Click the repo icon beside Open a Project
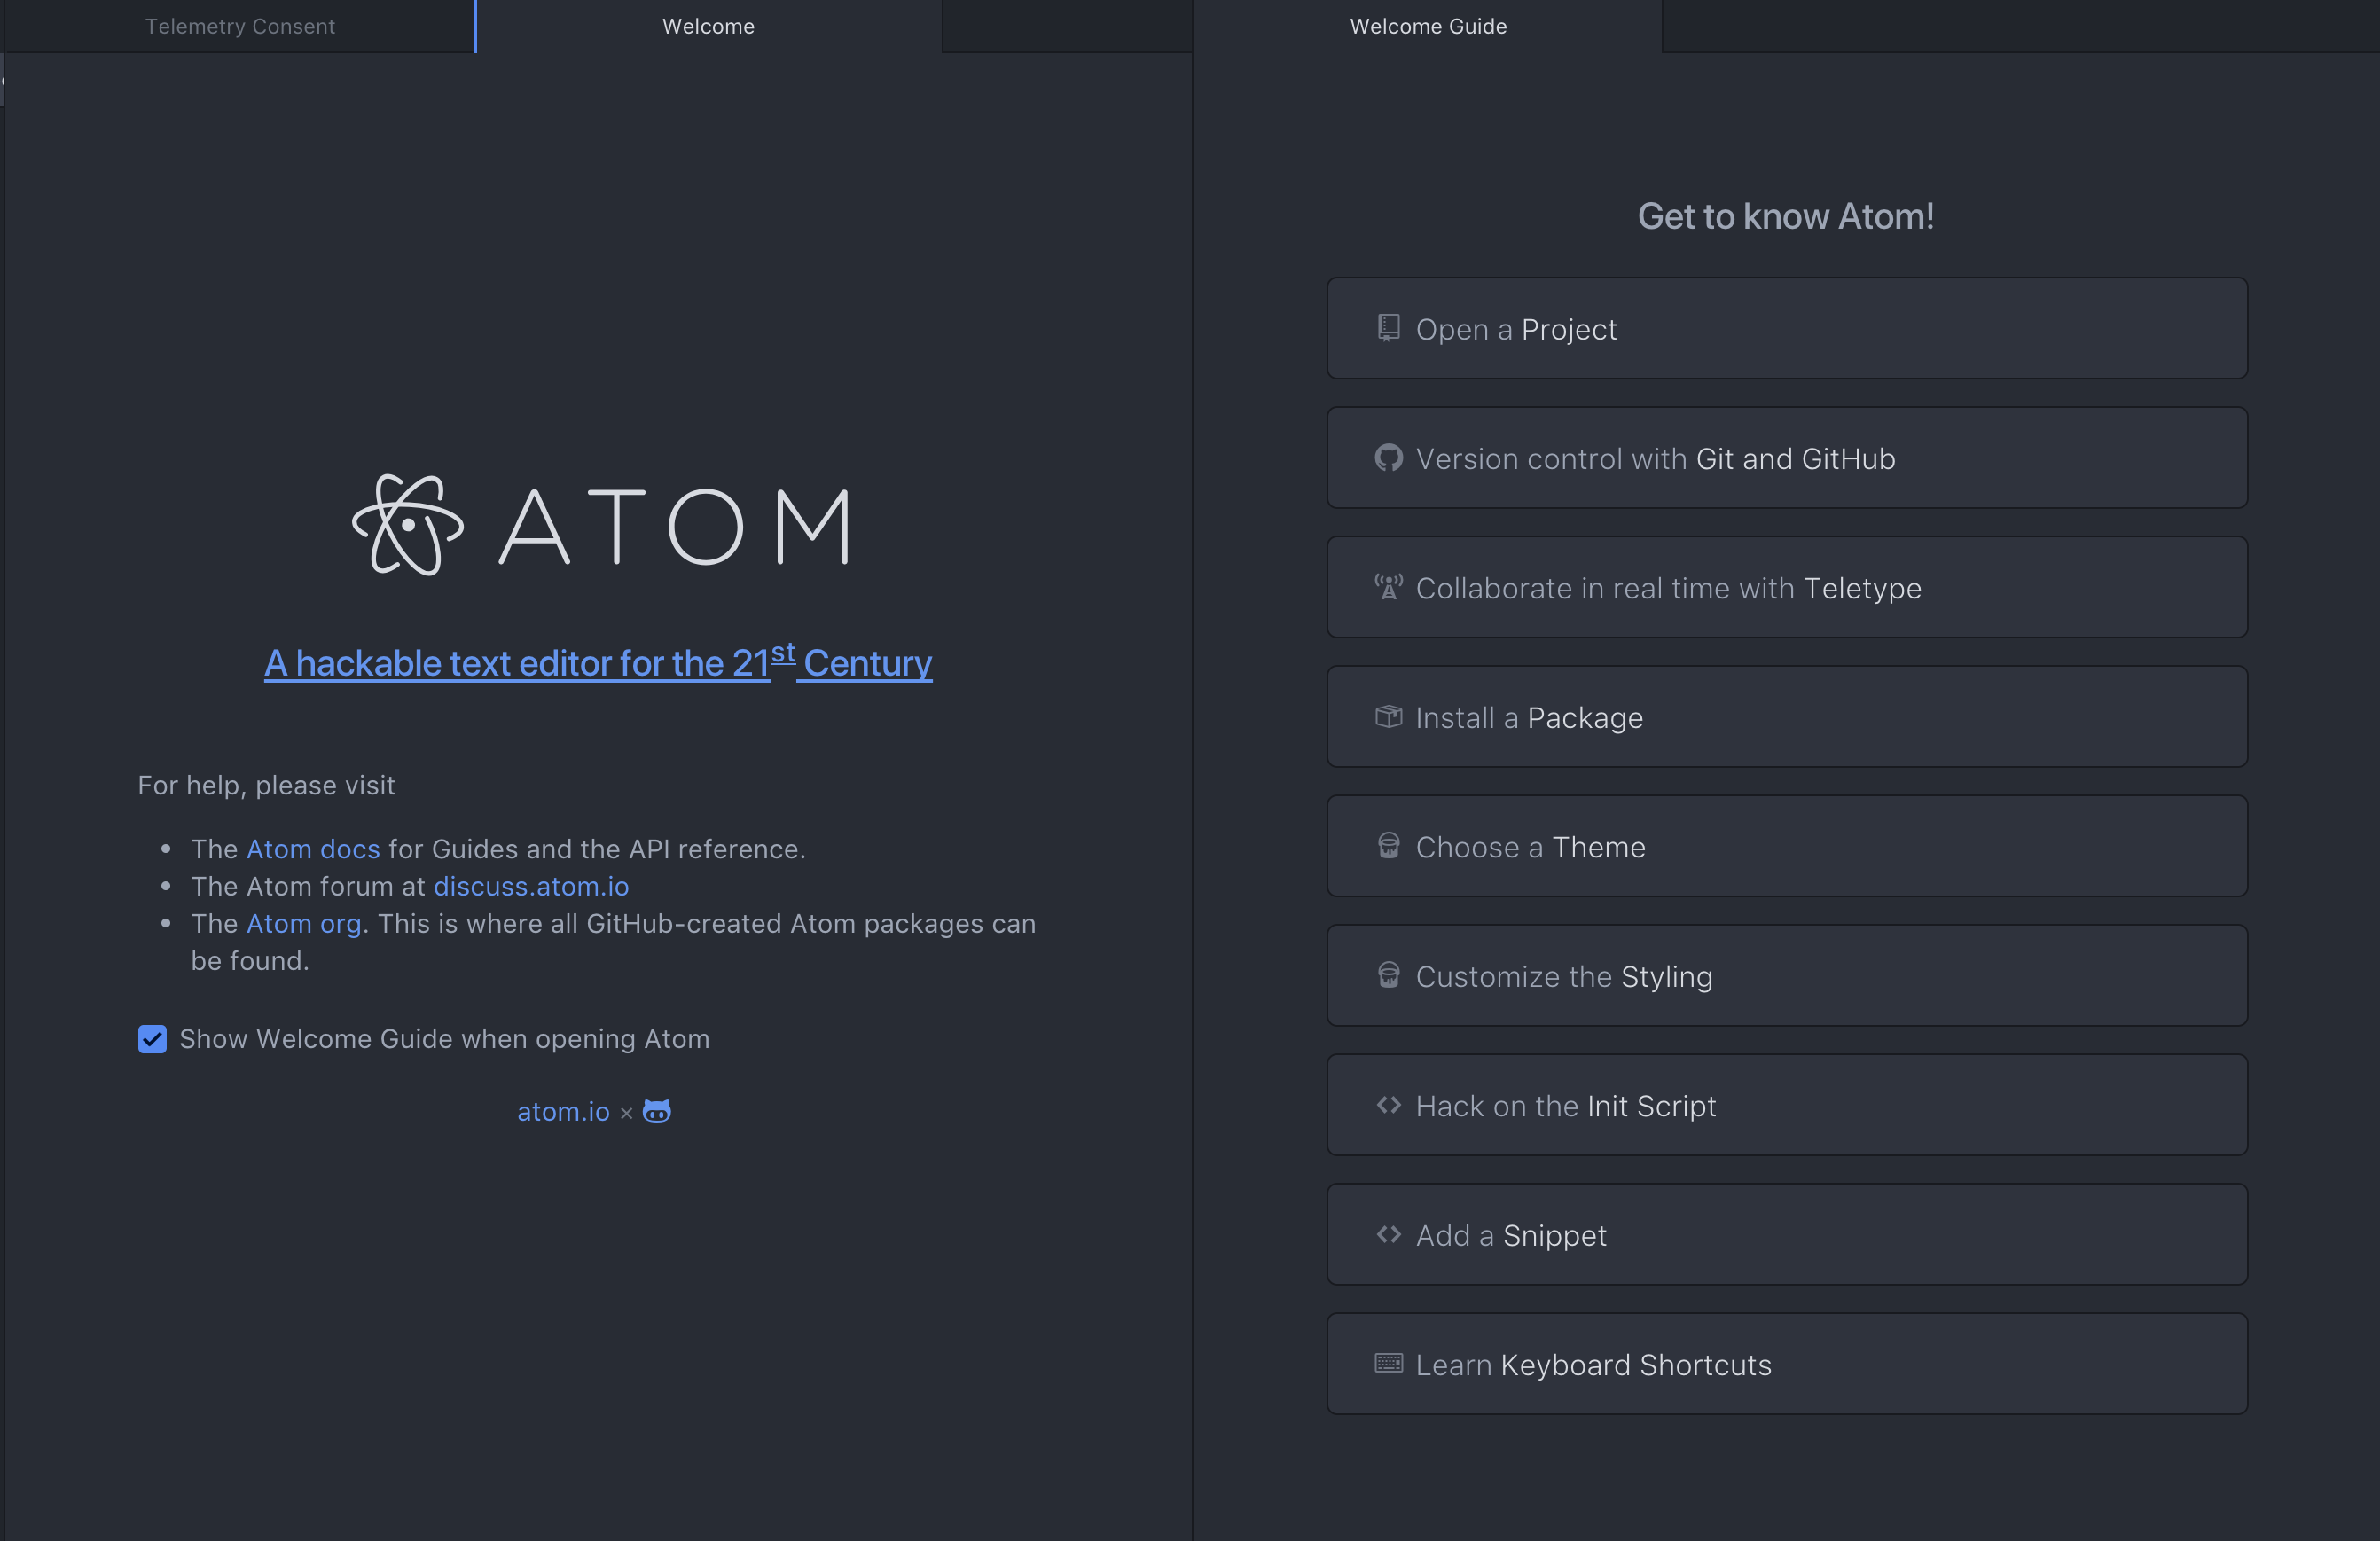The width and height of the screenshot is (2380, 1541). point(1388,328)
